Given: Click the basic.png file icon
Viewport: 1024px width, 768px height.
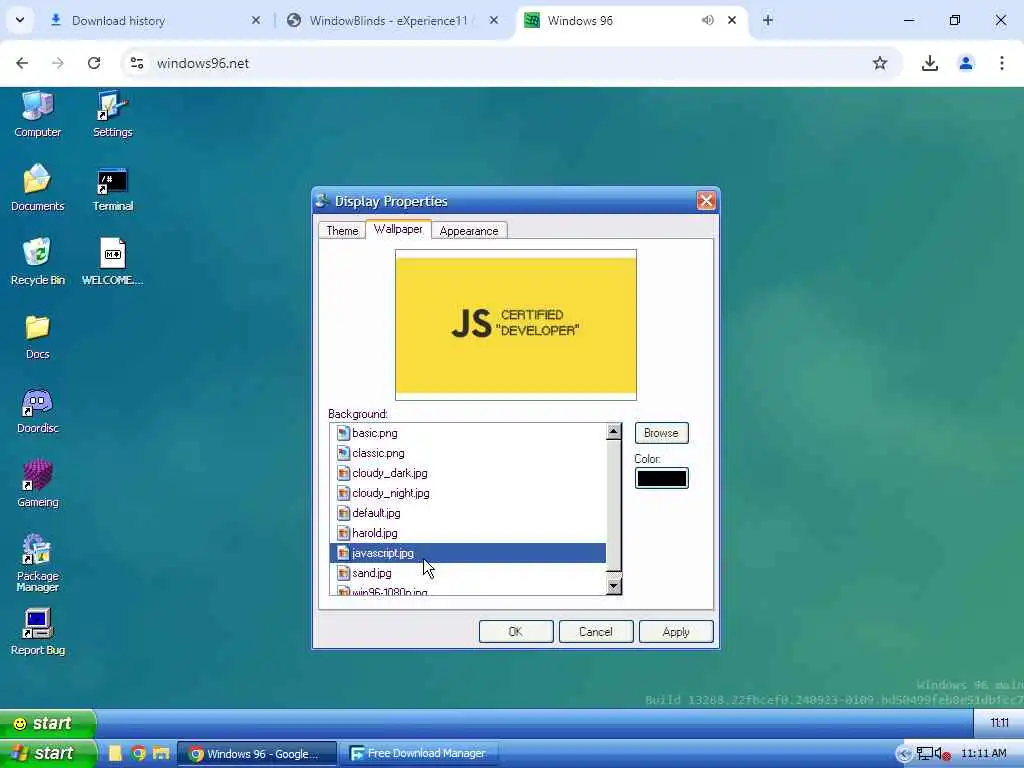Looking at the screenshot, I should [x=343, y=433].
